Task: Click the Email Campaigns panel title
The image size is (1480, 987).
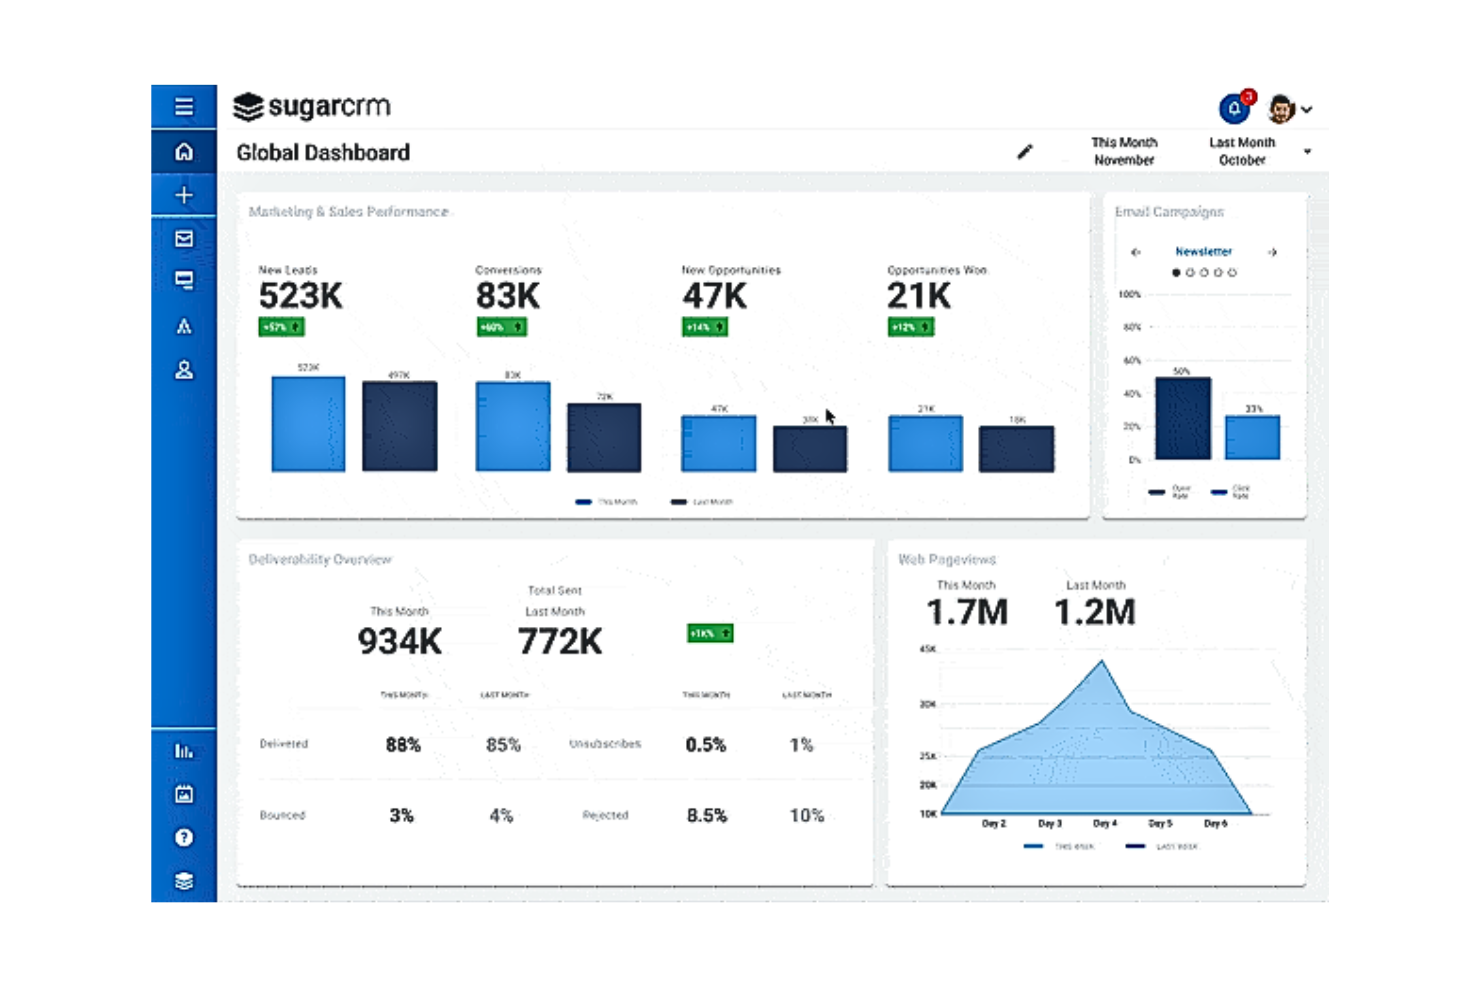Action: (1169, 212)
